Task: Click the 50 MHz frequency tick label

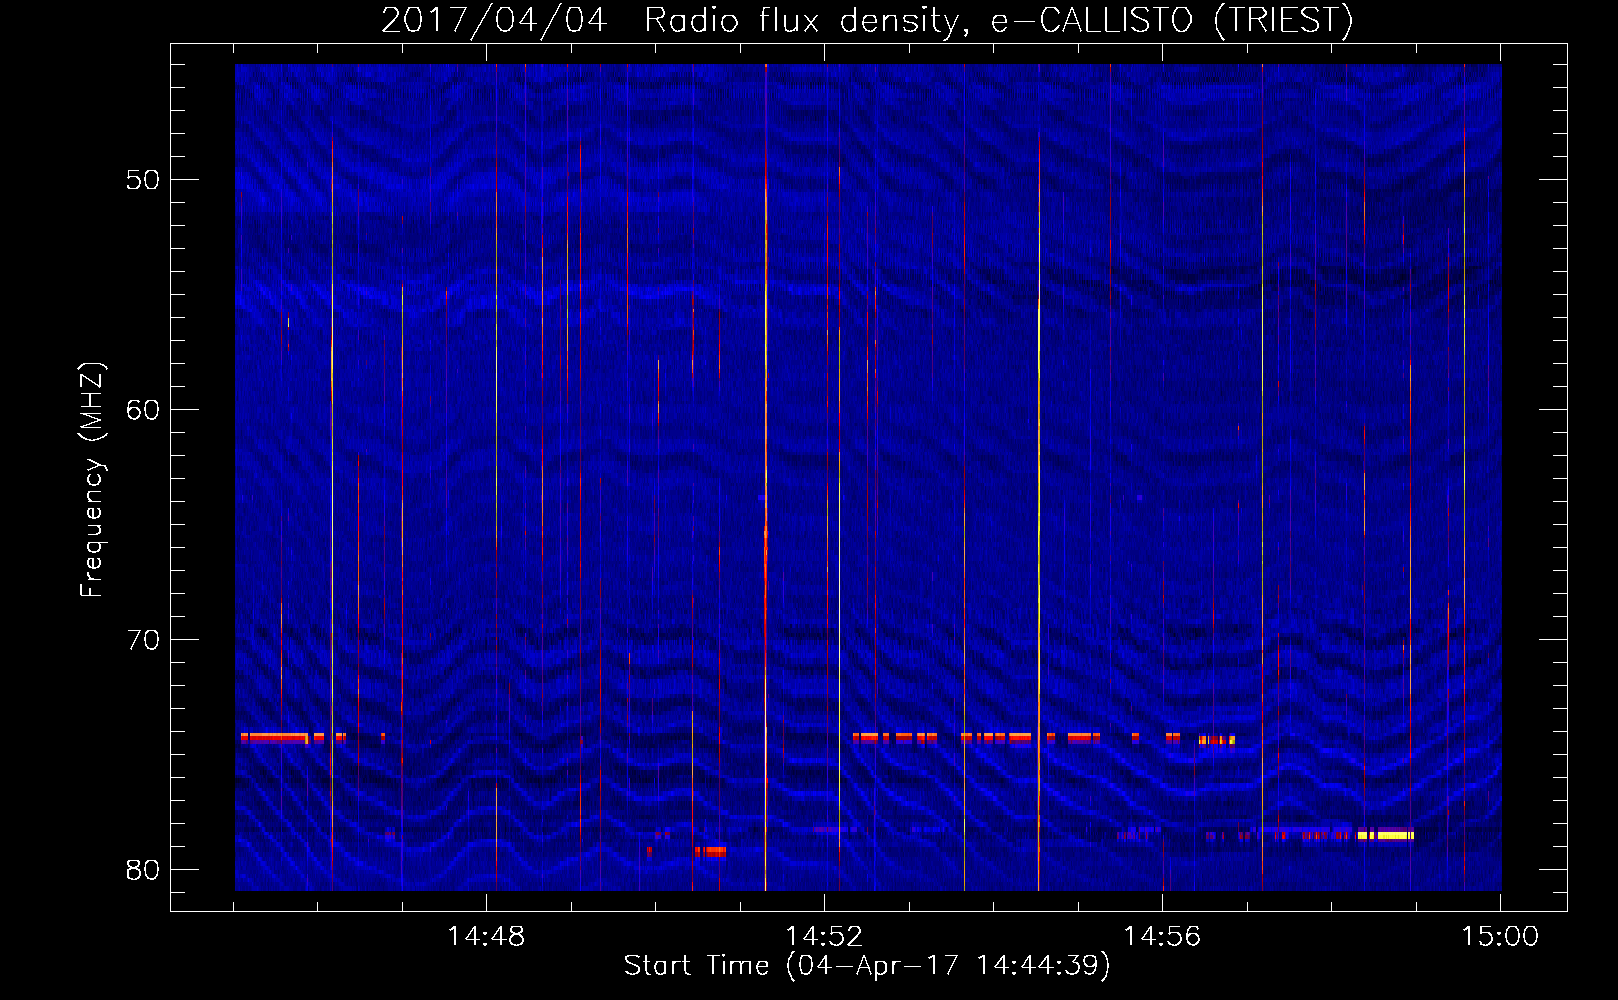Action: 143,180
